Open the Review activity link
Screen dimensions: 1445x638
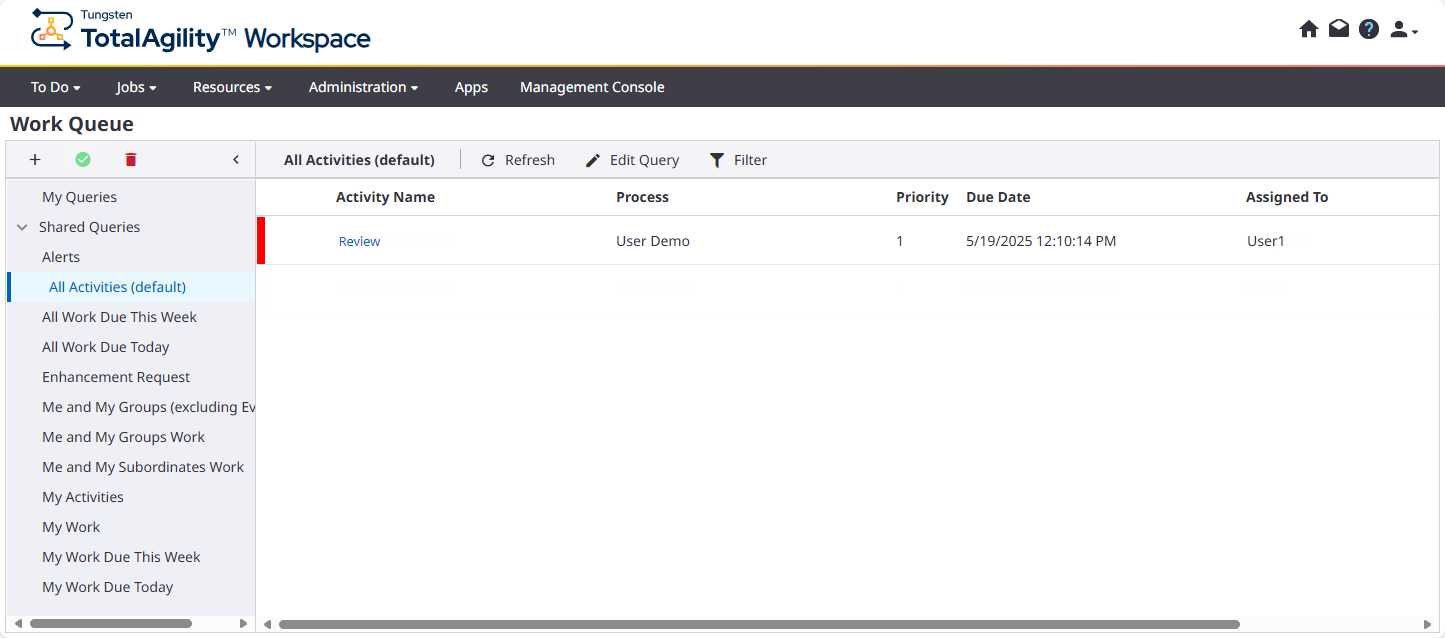tap(359, 241)
